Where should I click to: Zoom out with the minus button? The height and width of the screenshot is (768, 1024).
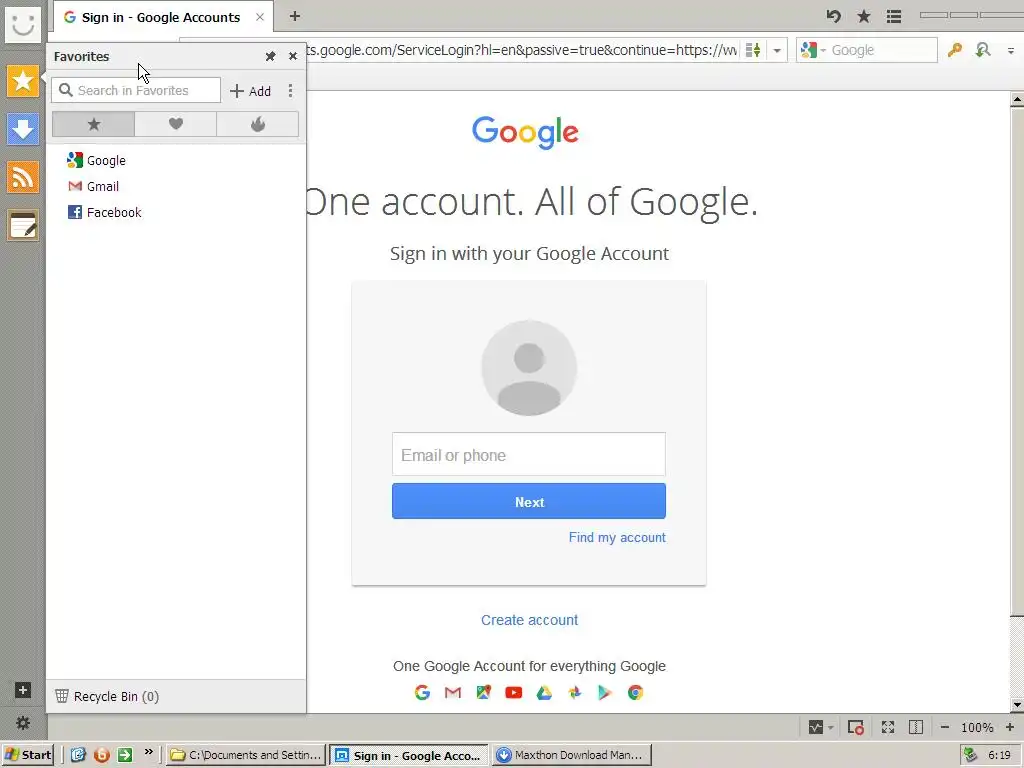click(944, 727)
